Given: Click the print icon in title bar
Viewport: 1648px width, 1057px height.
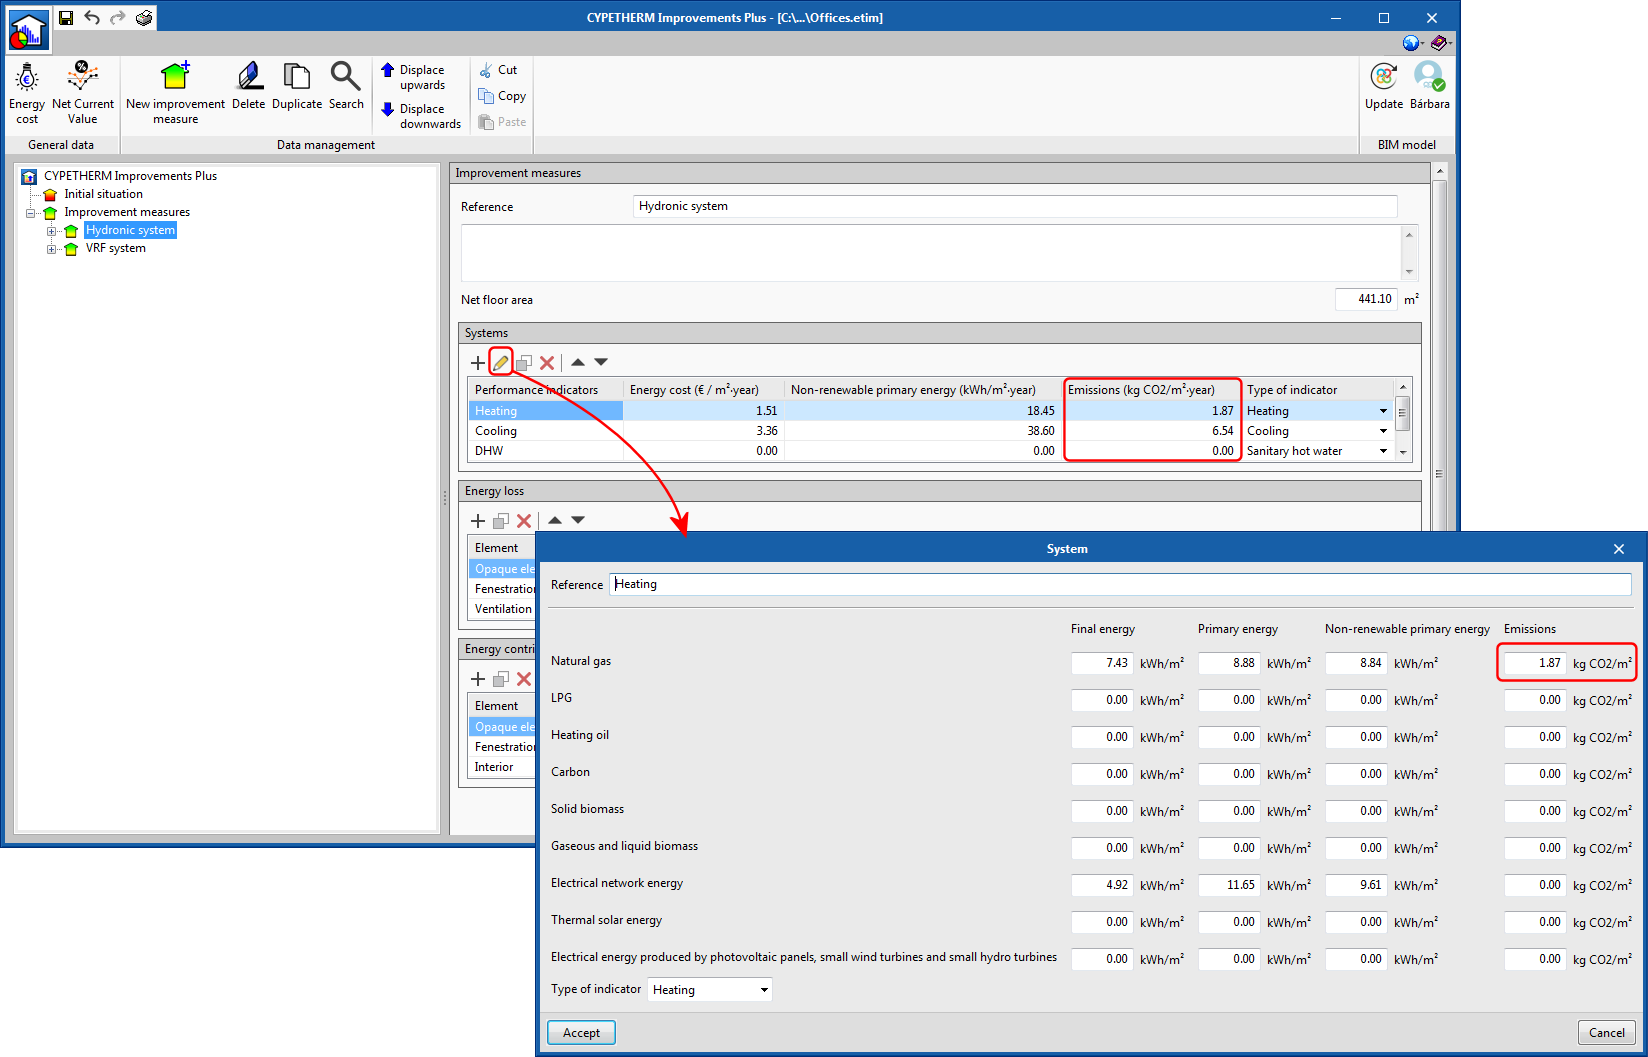Looking at the screenshot, I should pyautogui.click(x=144, y=18).
